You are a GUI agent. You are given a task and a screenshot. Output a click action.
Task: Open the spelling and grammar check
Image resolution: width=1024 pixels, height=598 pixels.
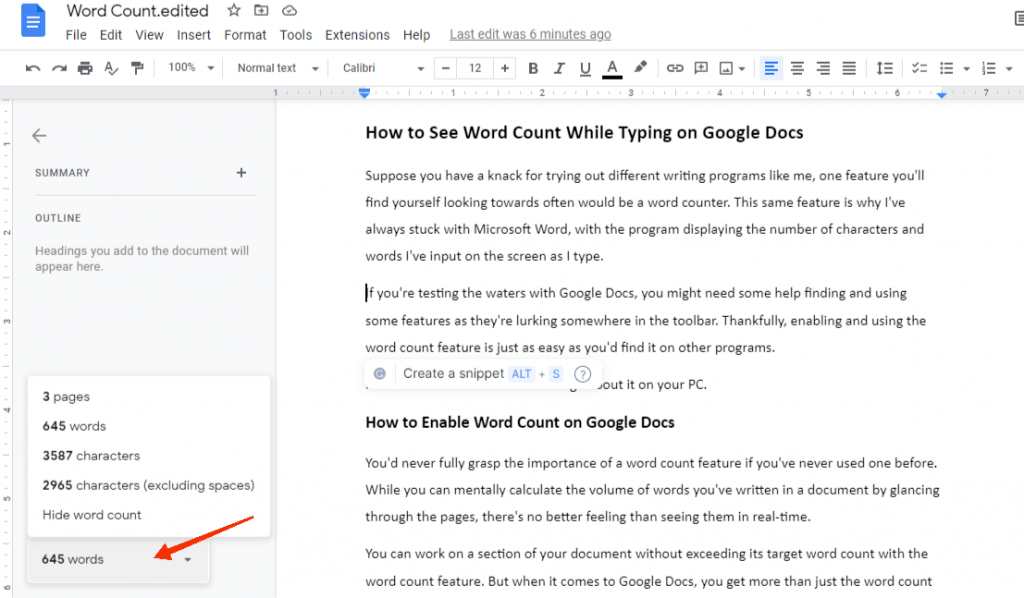[111, 68]
